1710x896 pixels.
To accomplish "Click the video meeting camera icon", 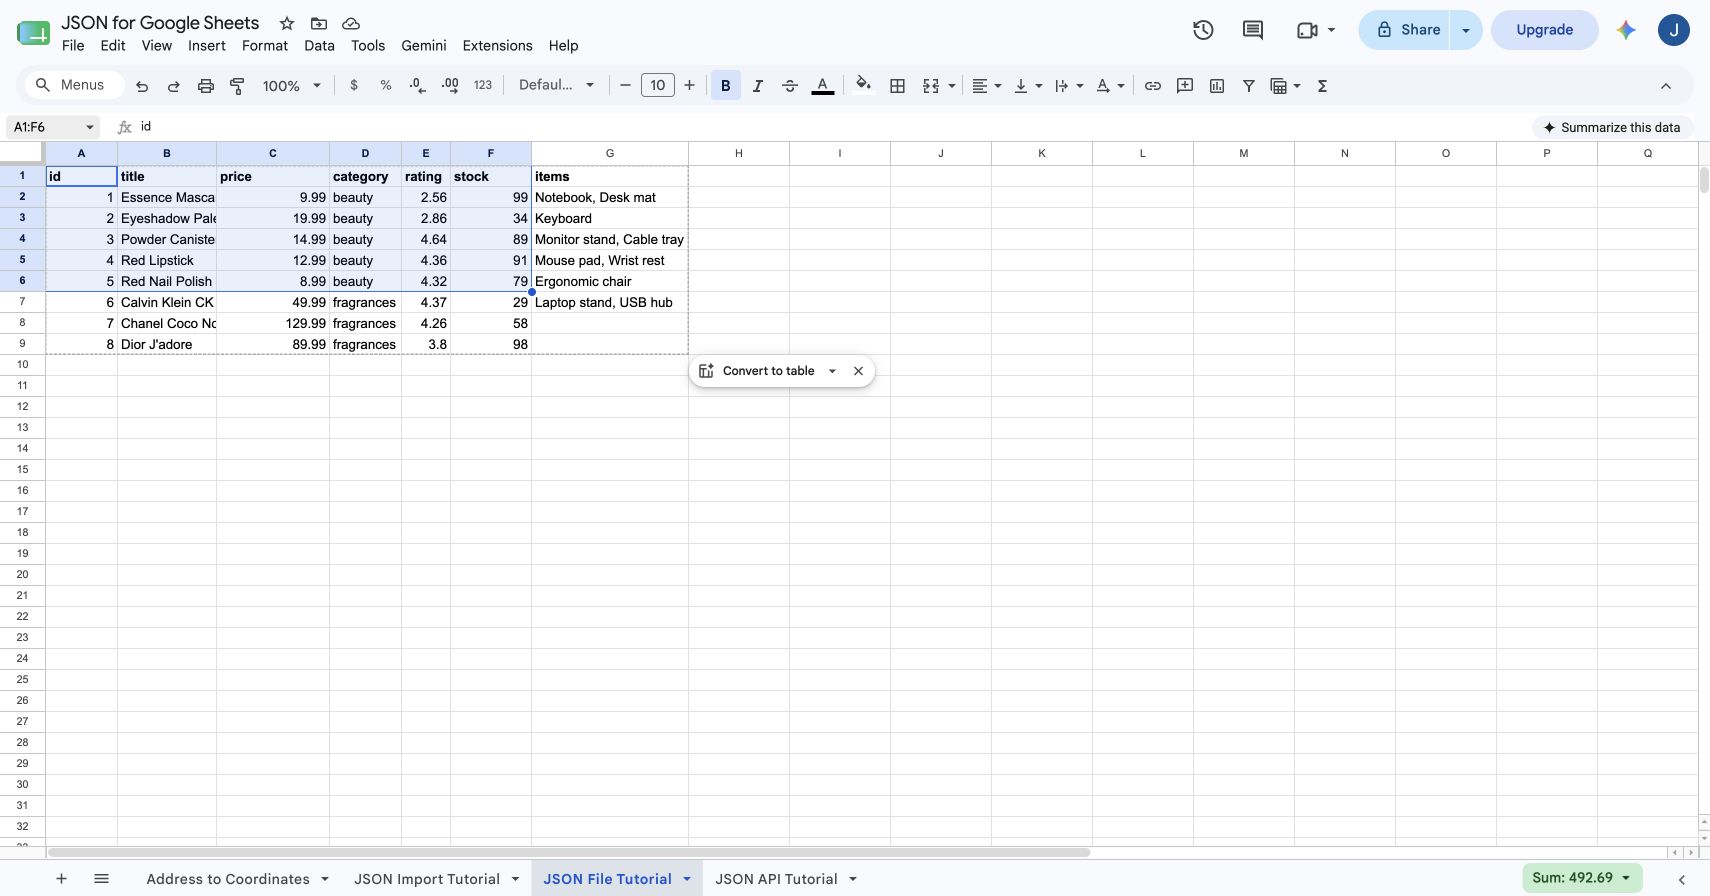I will tap(1307, 30).
